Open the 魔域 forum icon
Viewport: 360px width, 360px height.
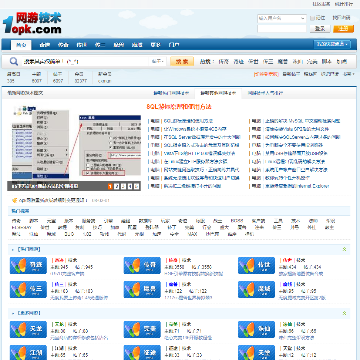click(x=256, y=289)
